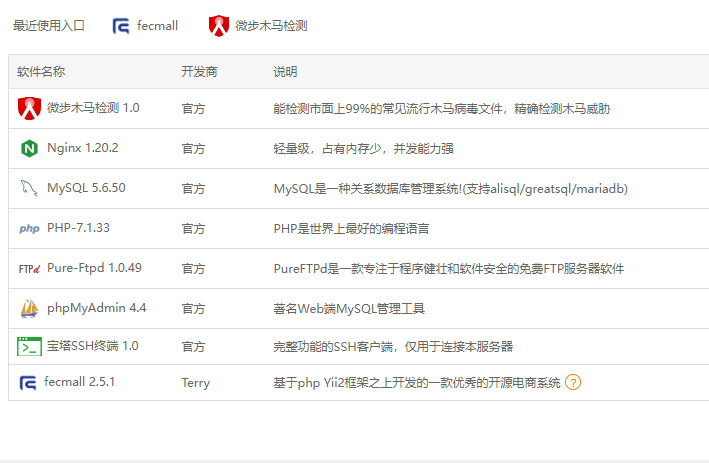
Task: Open fecmall 2.5.1 software entry
Action: click(x=80, y=382)
